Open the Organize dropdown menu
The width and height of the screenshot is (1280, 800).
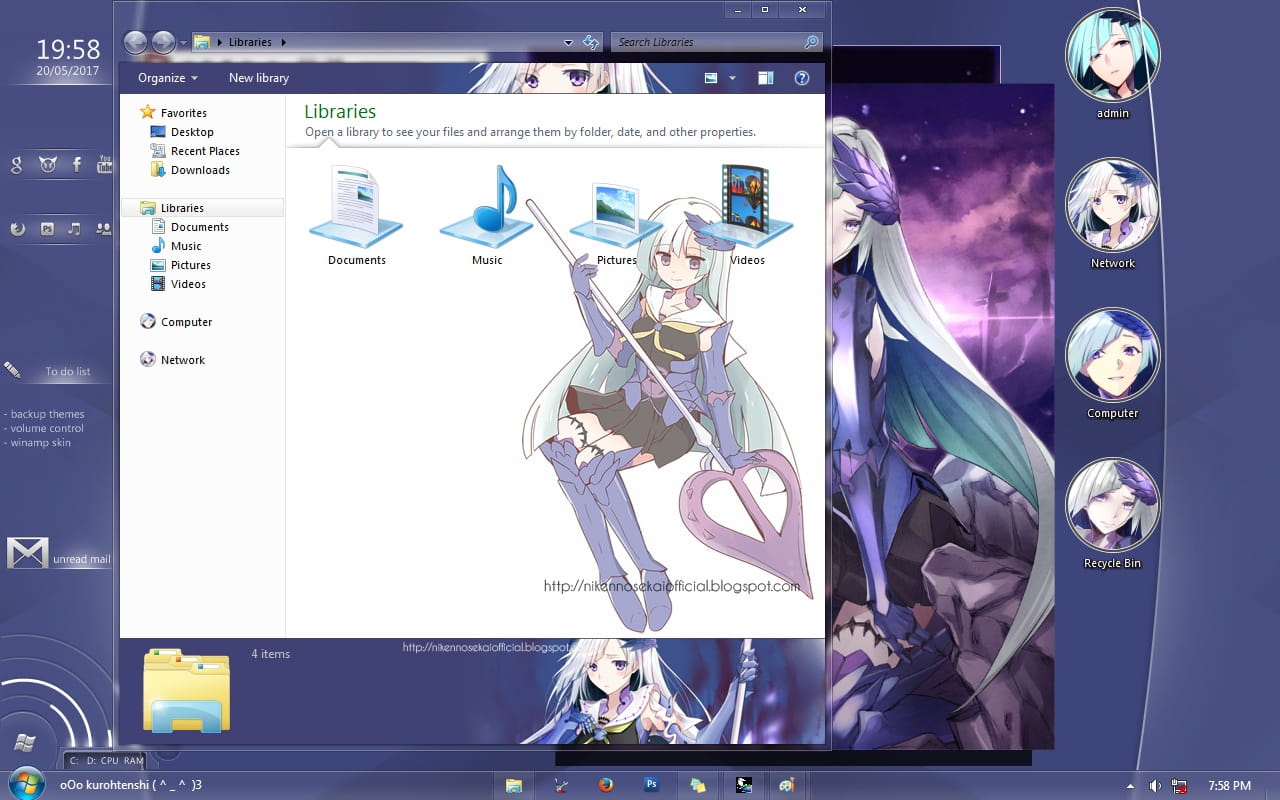(x=166, y=78)
